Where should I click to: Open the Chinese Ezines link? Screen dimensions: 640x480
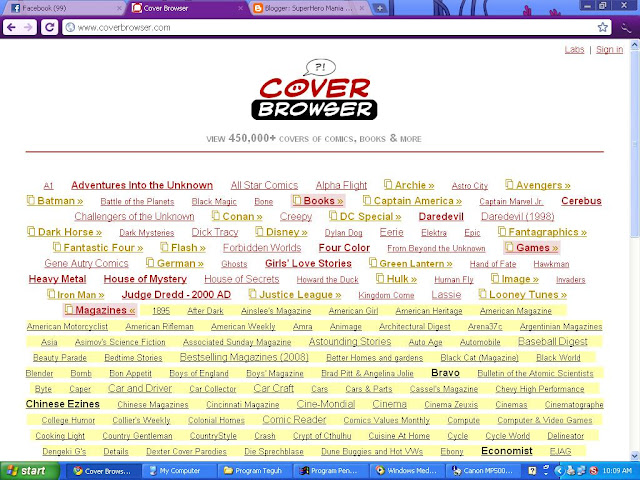[62, 404]
